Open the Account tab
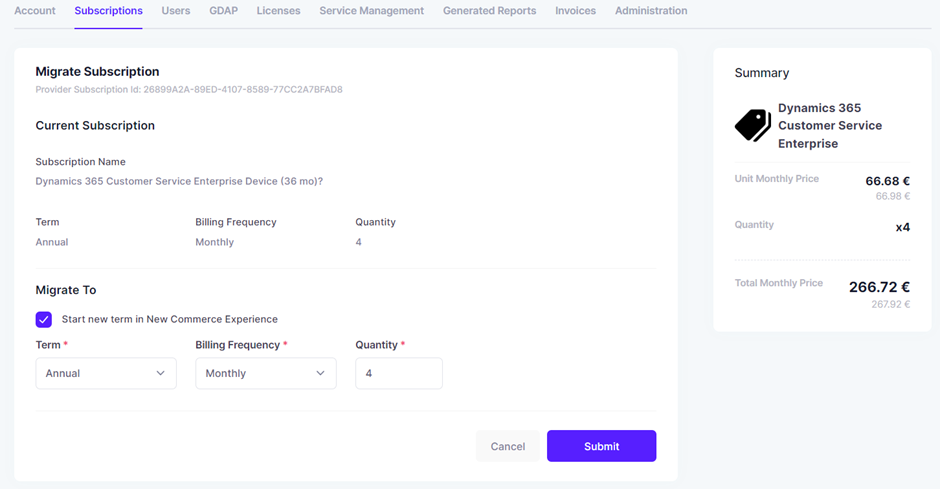This screenshot has width=940, height=489. (x=35, y=11)
